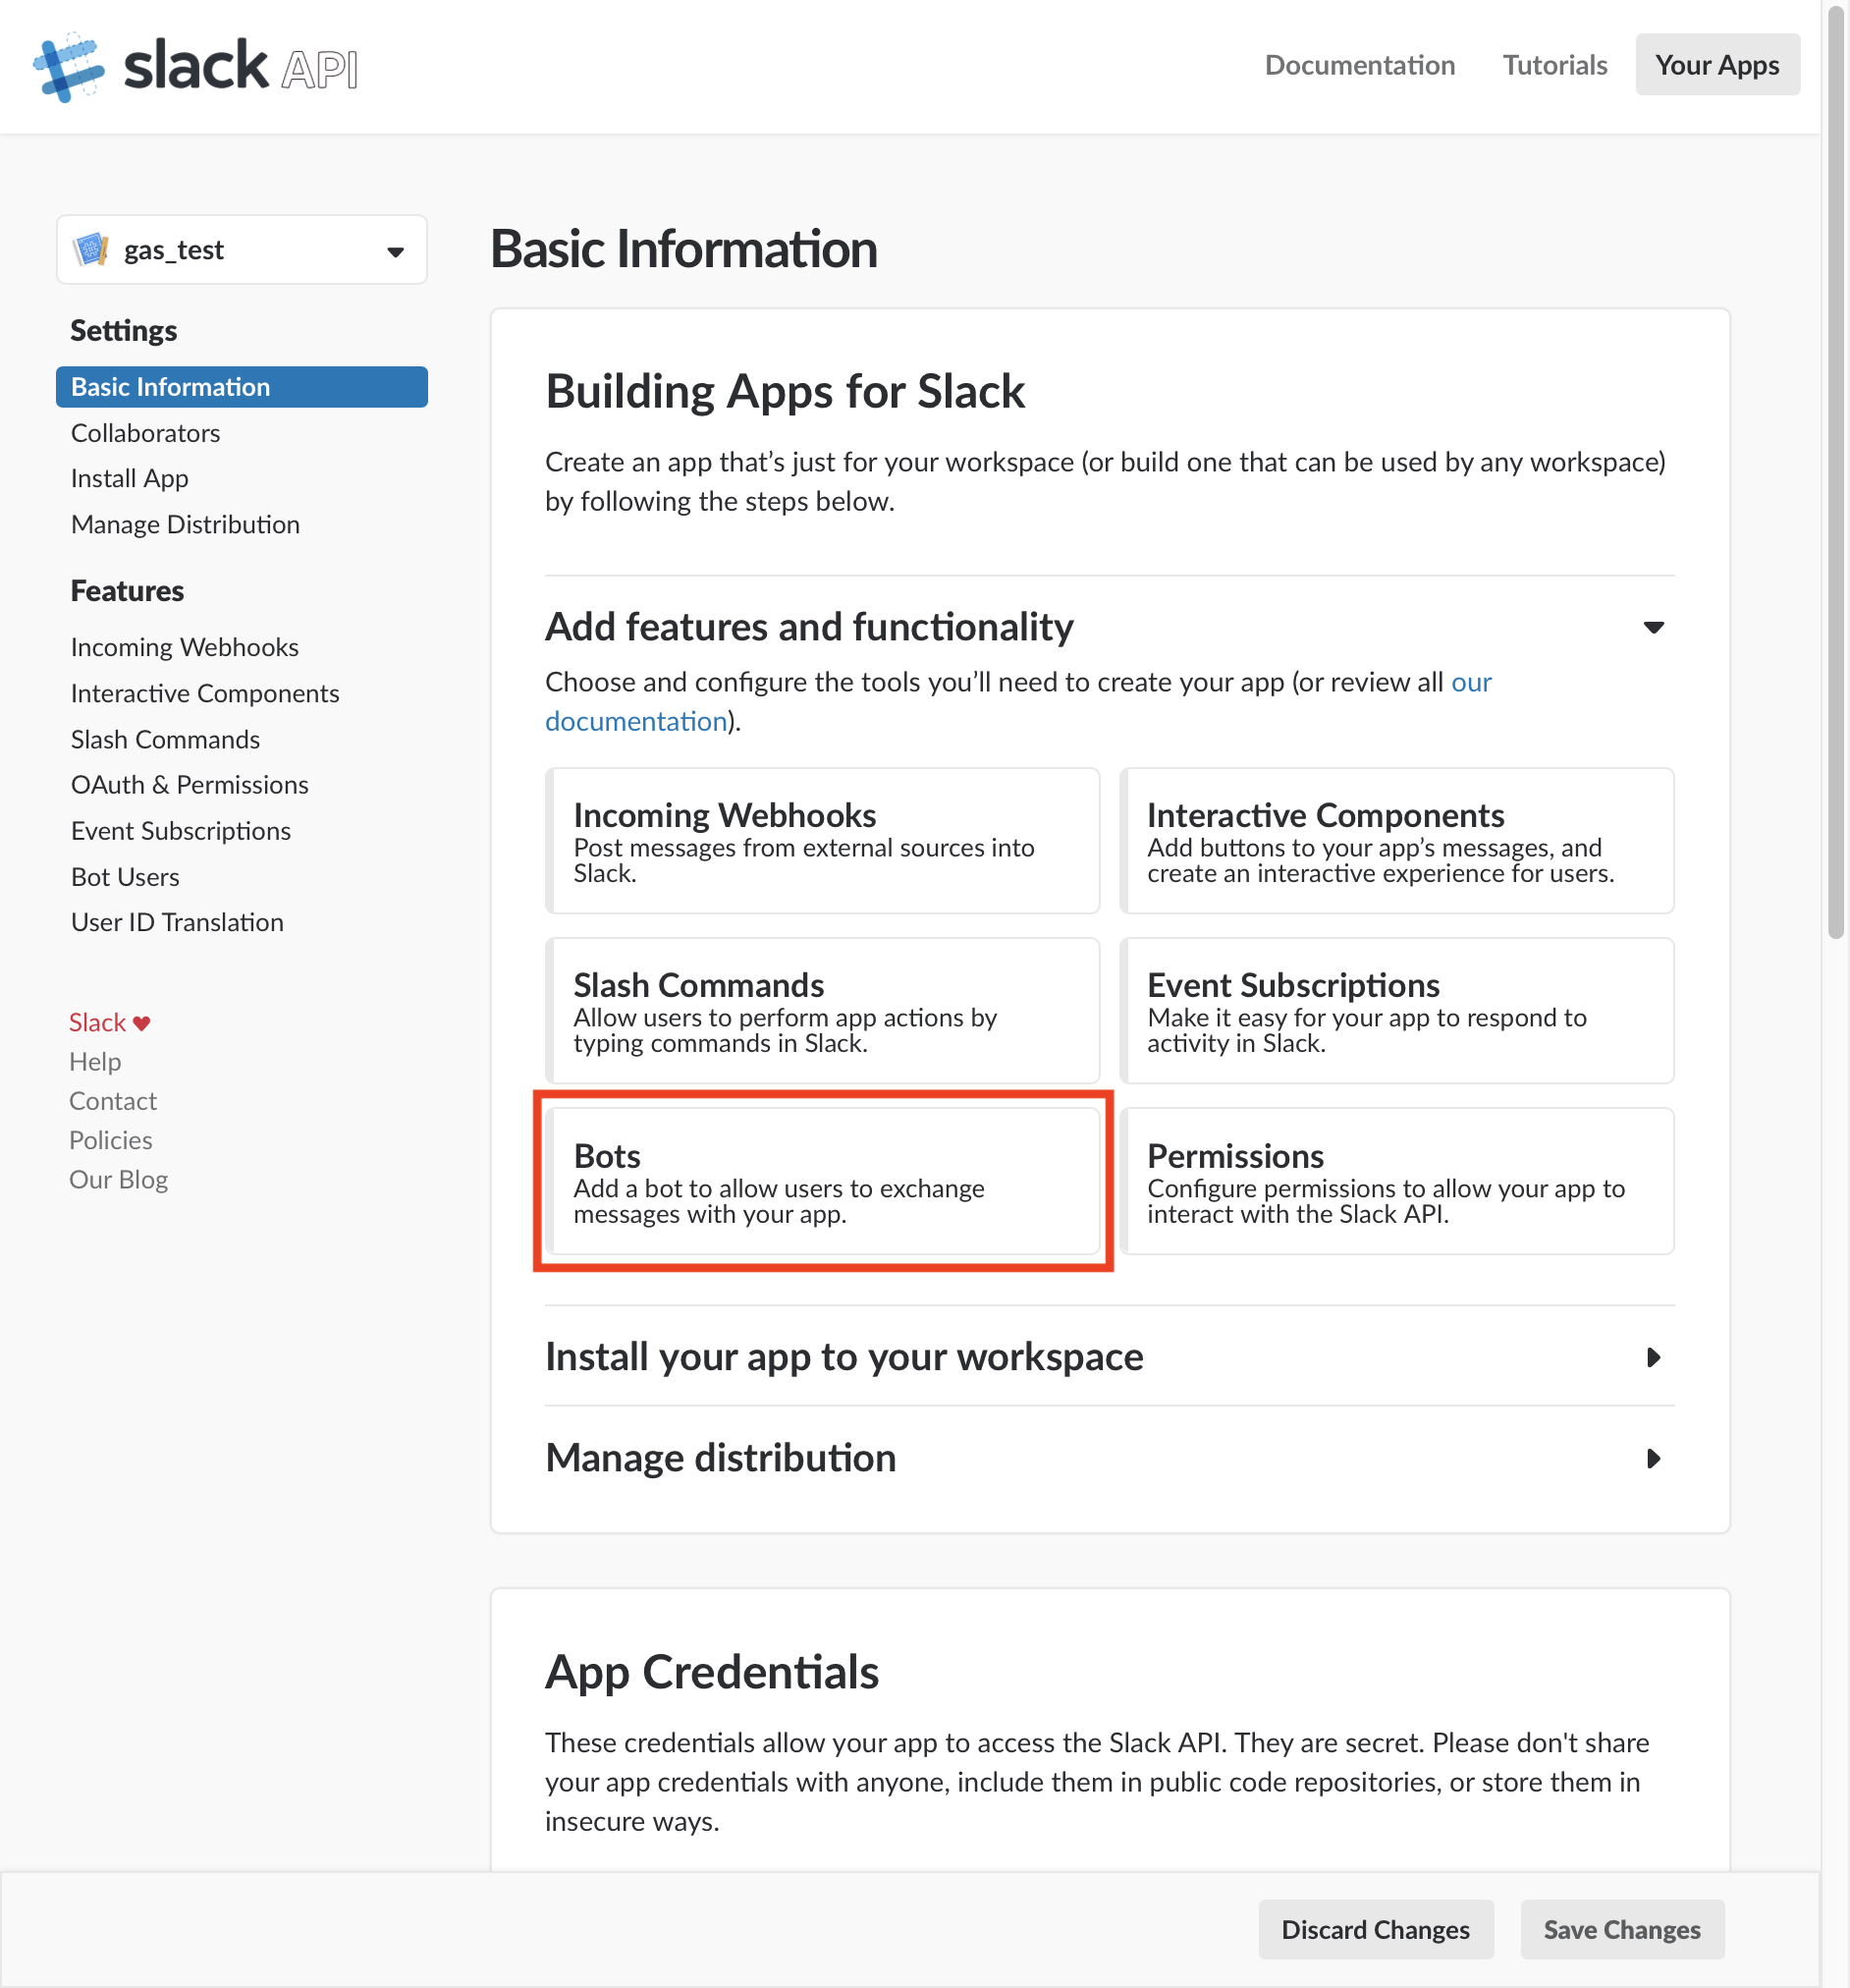The image size is (1850, 1988).
Task: Open the Your Apps tab
Action: click(1717, 65)
